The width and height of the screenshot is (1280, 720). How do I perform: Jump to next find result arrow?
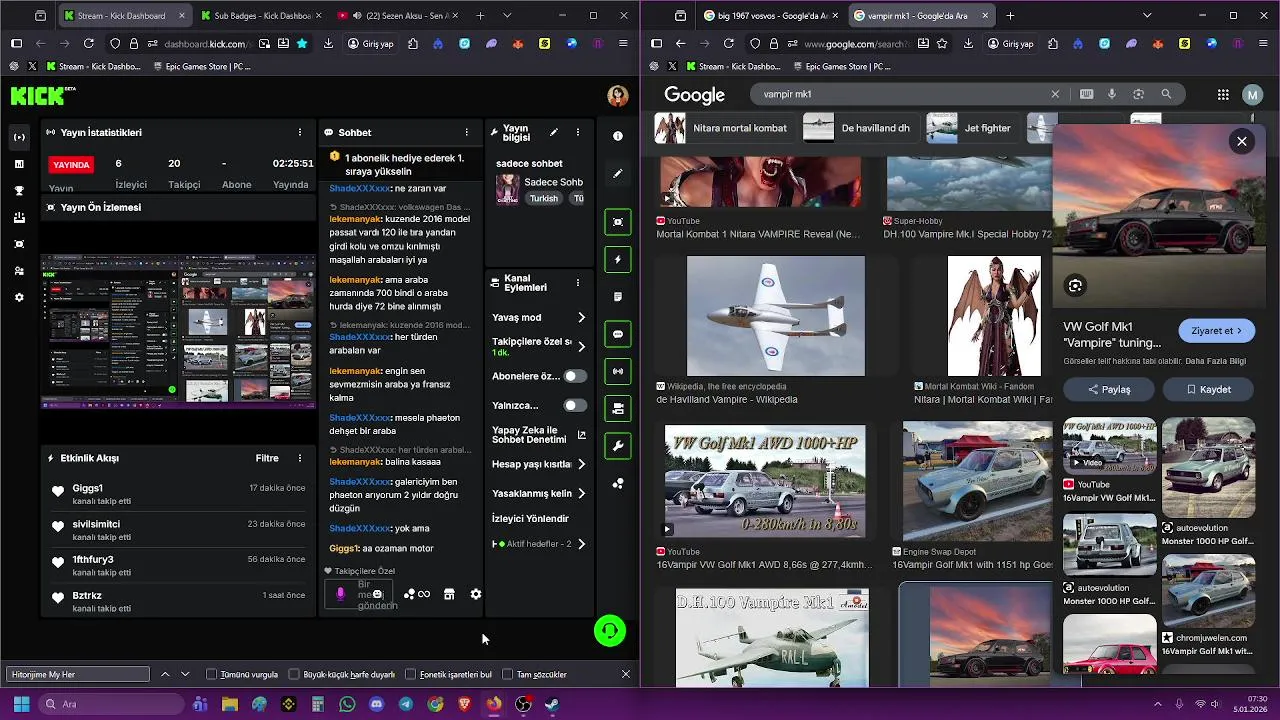pyautogui.click(x=185, y=675)
